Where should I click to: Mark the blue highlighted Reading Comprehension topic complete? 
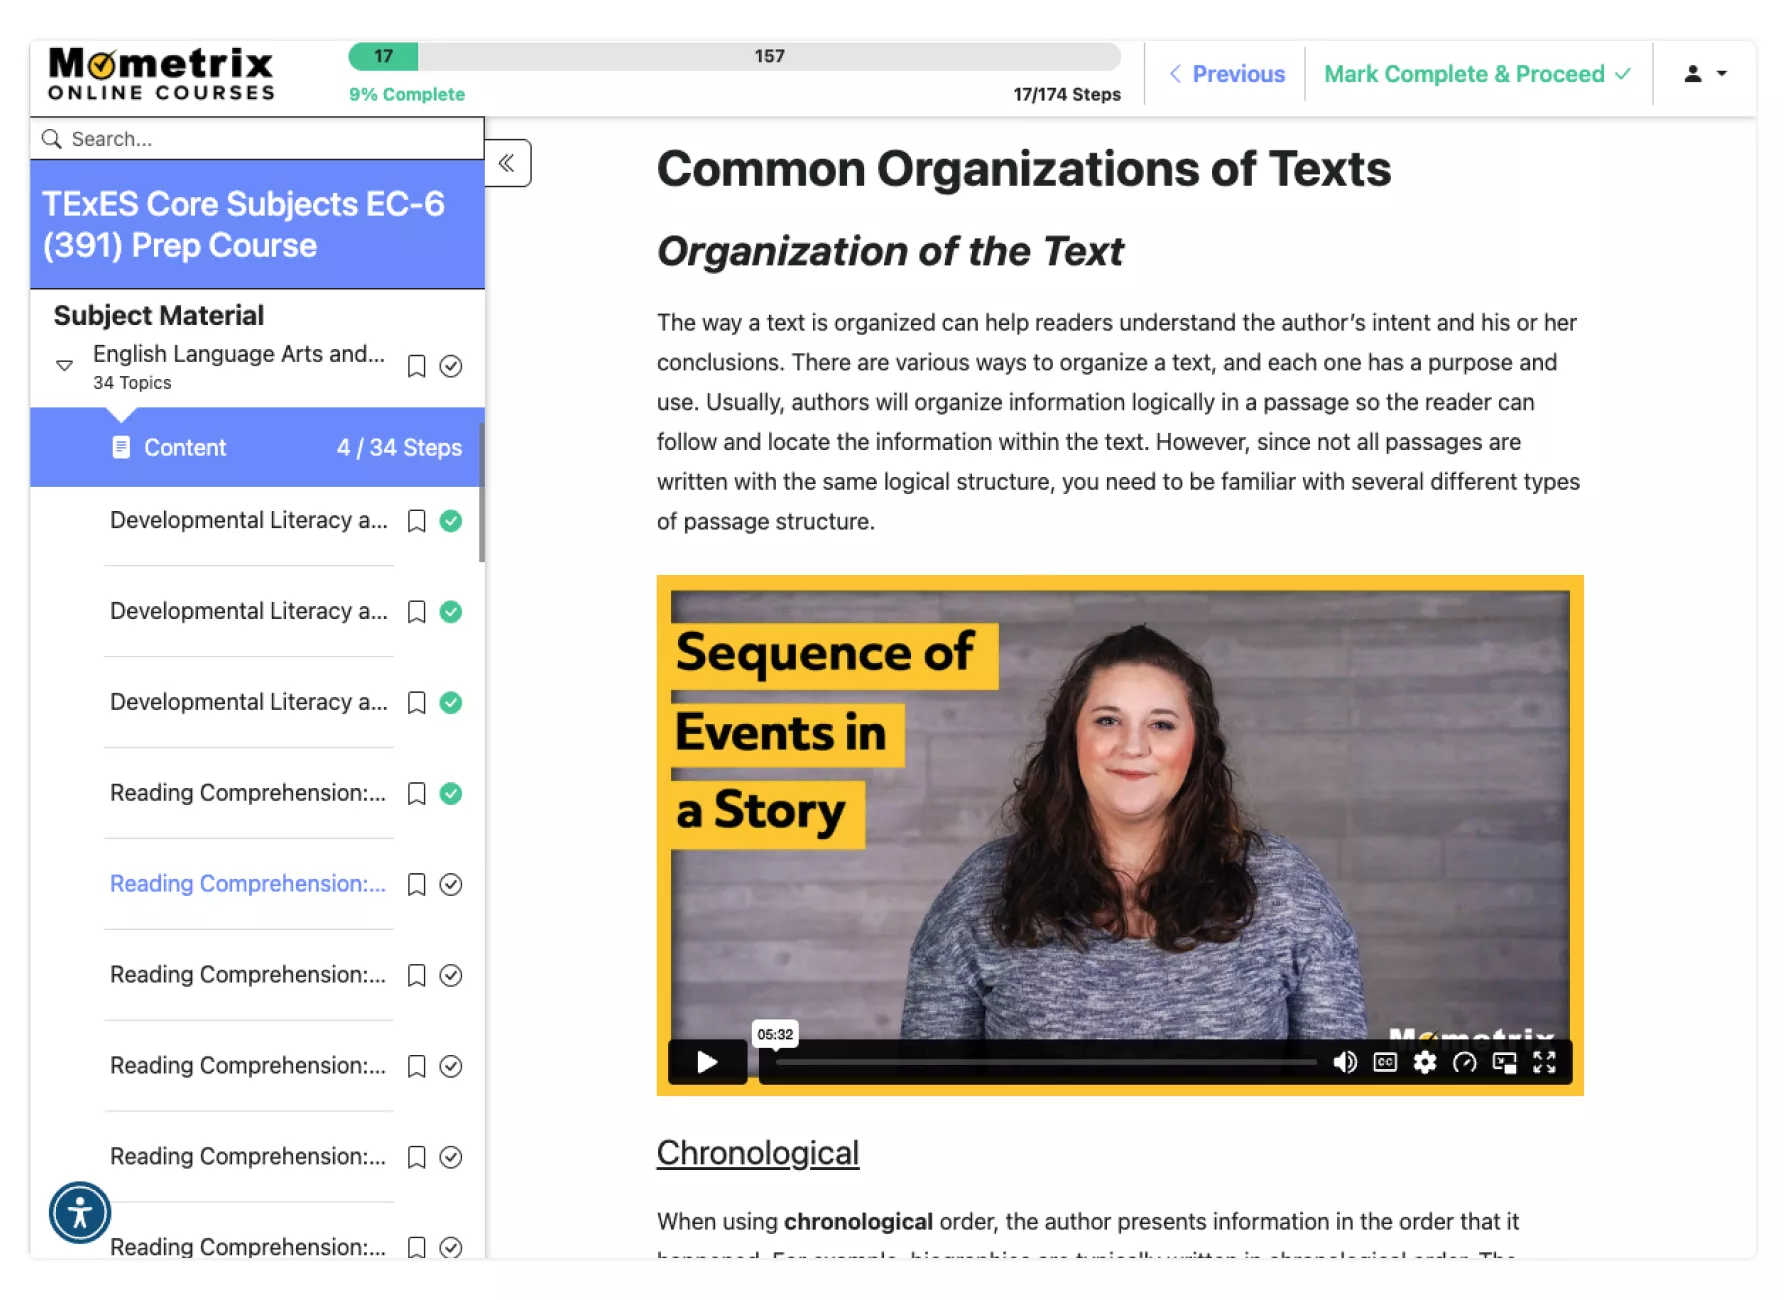tap(451, 885)
